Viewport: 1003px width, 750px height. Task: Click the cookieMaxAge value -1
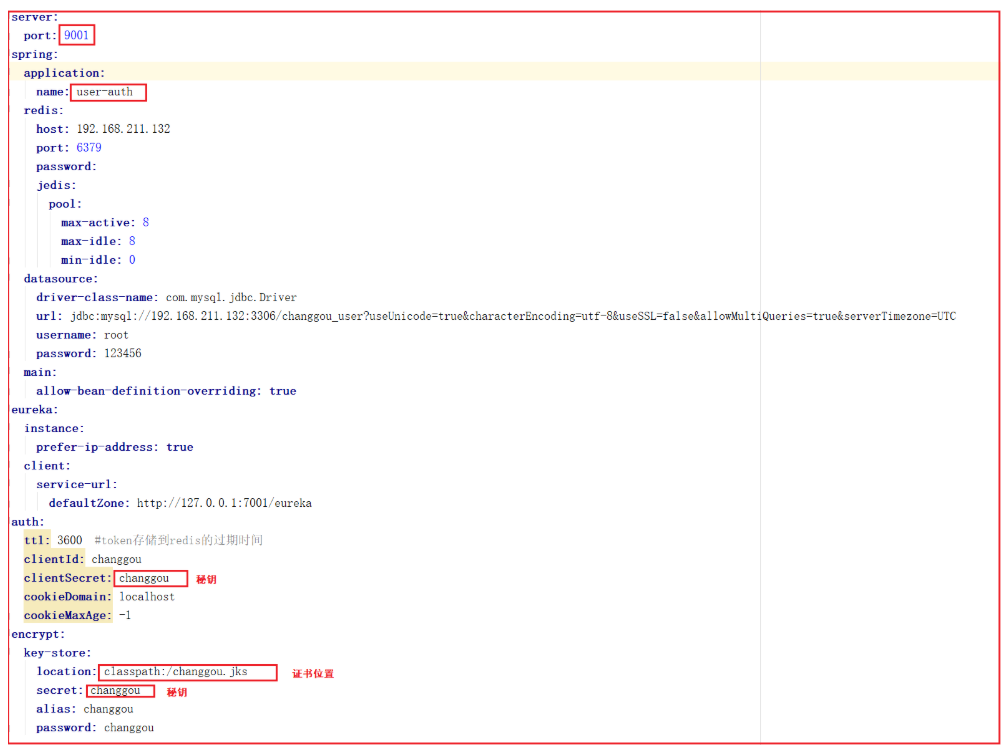[125, 615]
